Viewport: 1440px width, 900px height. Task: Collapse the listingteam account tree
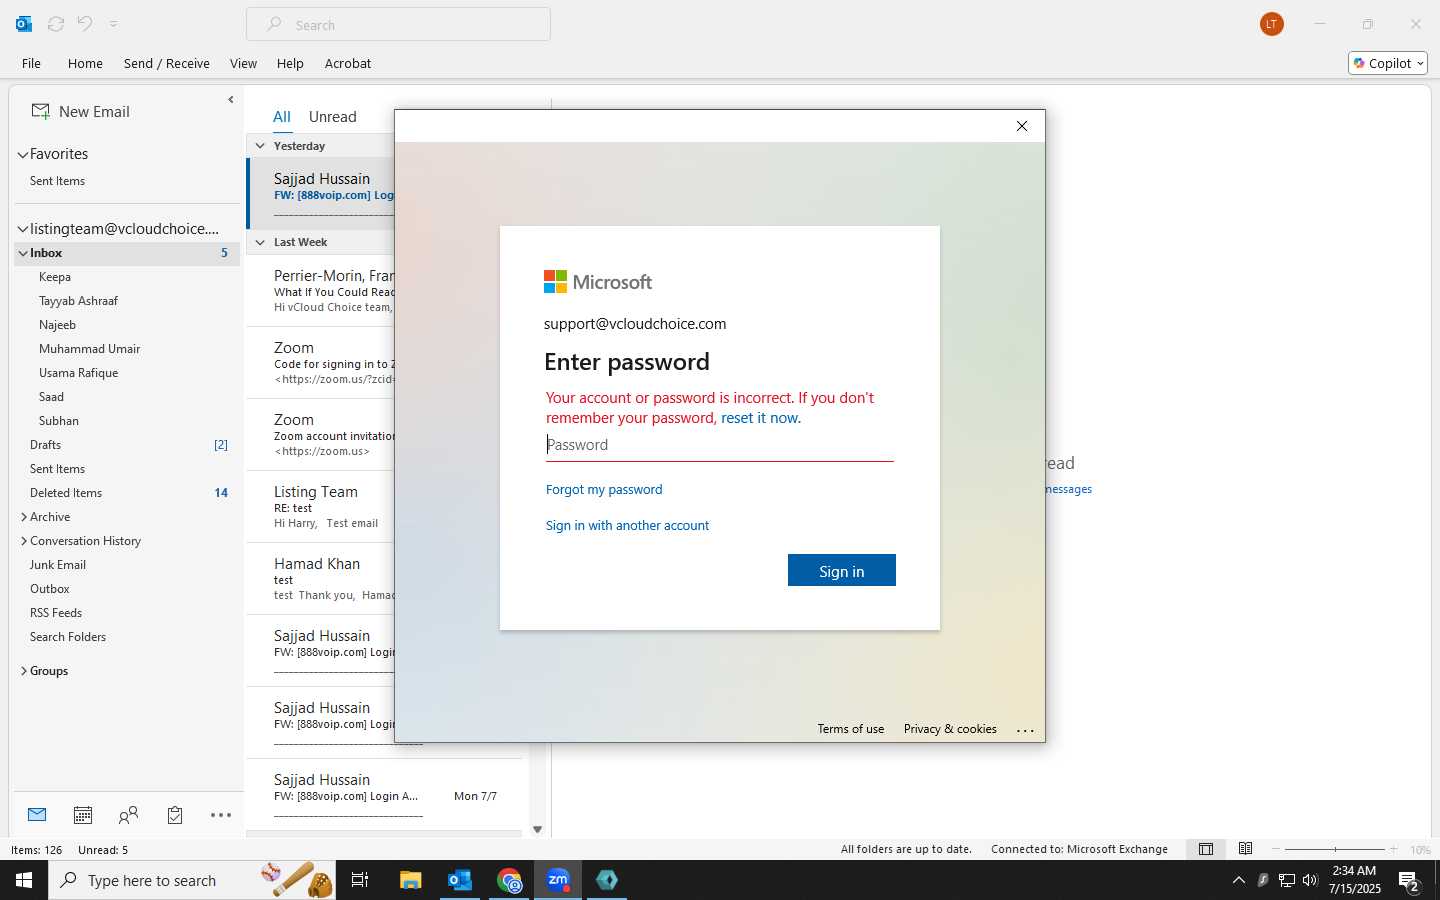[x=23, y=229]
